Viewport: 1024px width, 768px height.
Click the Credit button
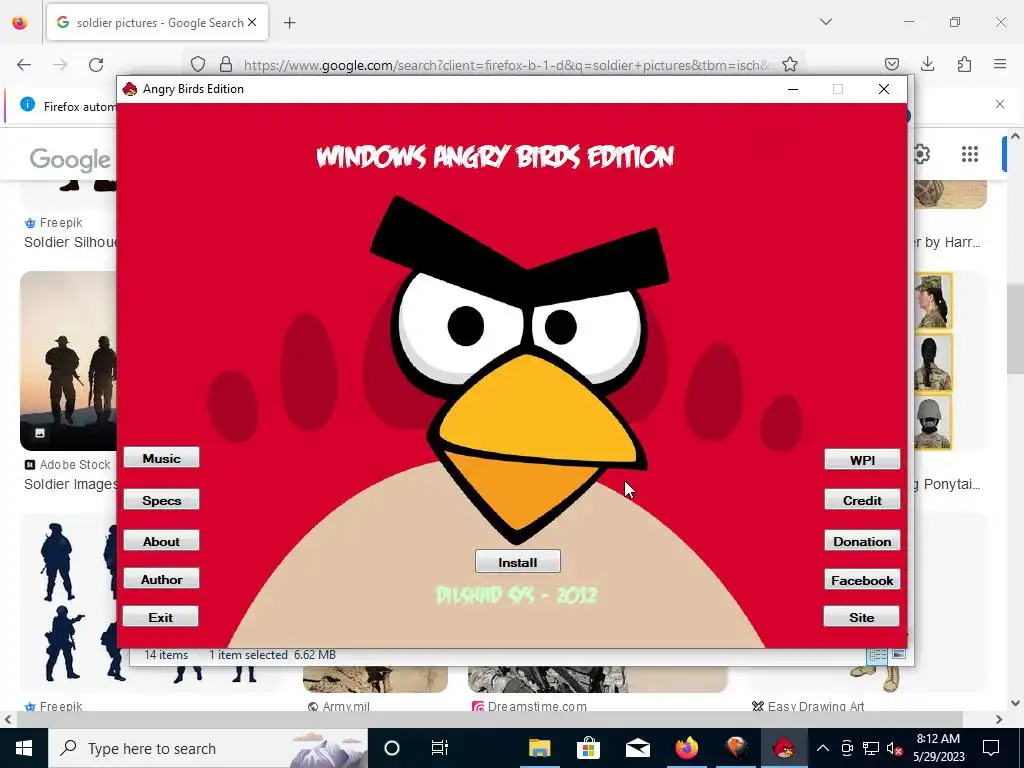(x=862, y=500)
